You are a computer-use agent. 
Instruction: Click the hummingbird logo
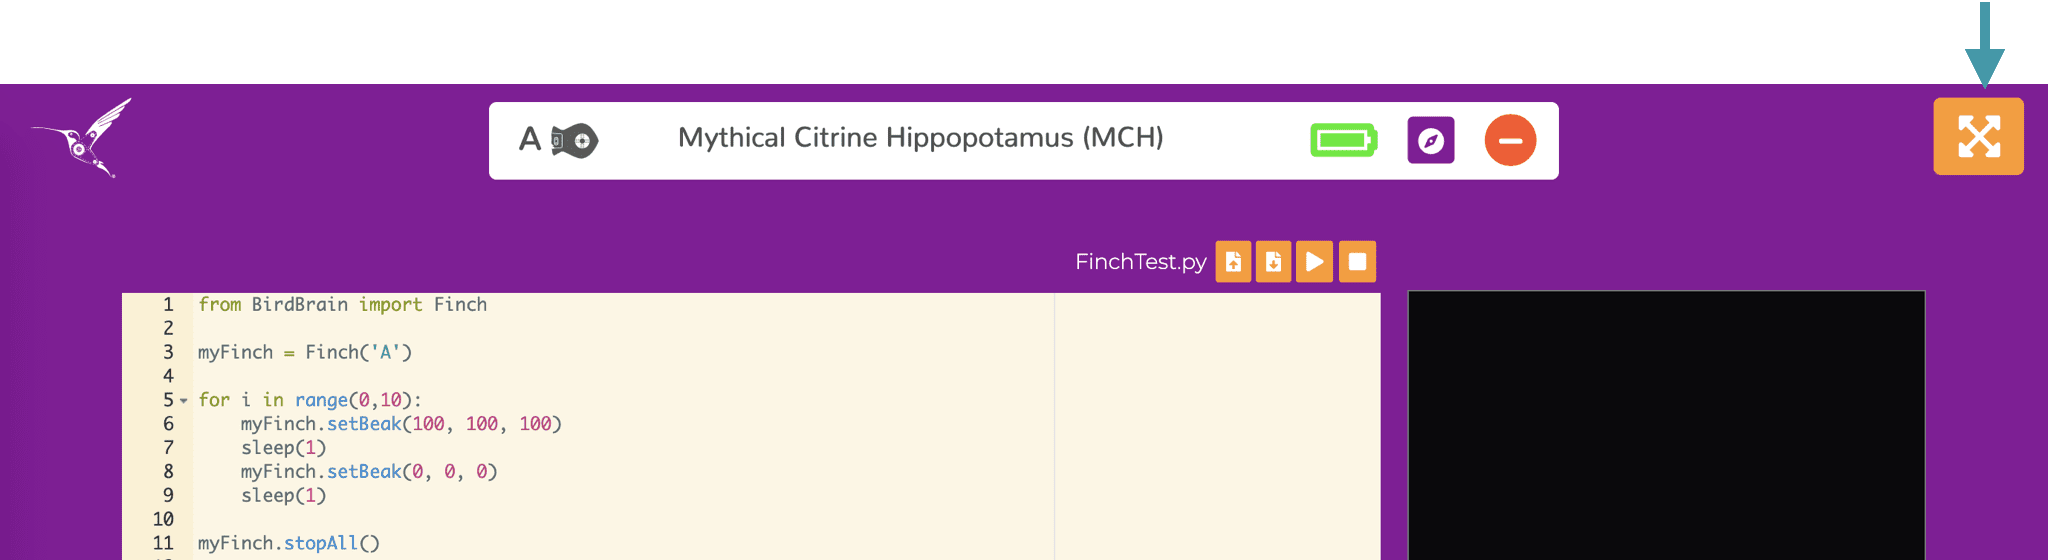pos(84,138)
